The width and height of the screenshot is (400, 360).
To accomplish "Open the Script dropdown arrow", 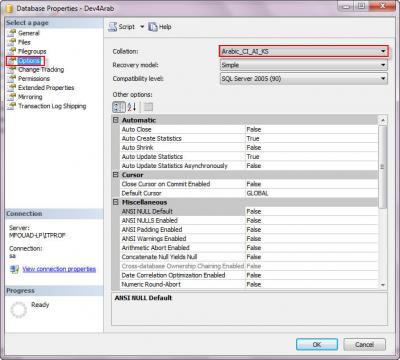I will point(142,27).
